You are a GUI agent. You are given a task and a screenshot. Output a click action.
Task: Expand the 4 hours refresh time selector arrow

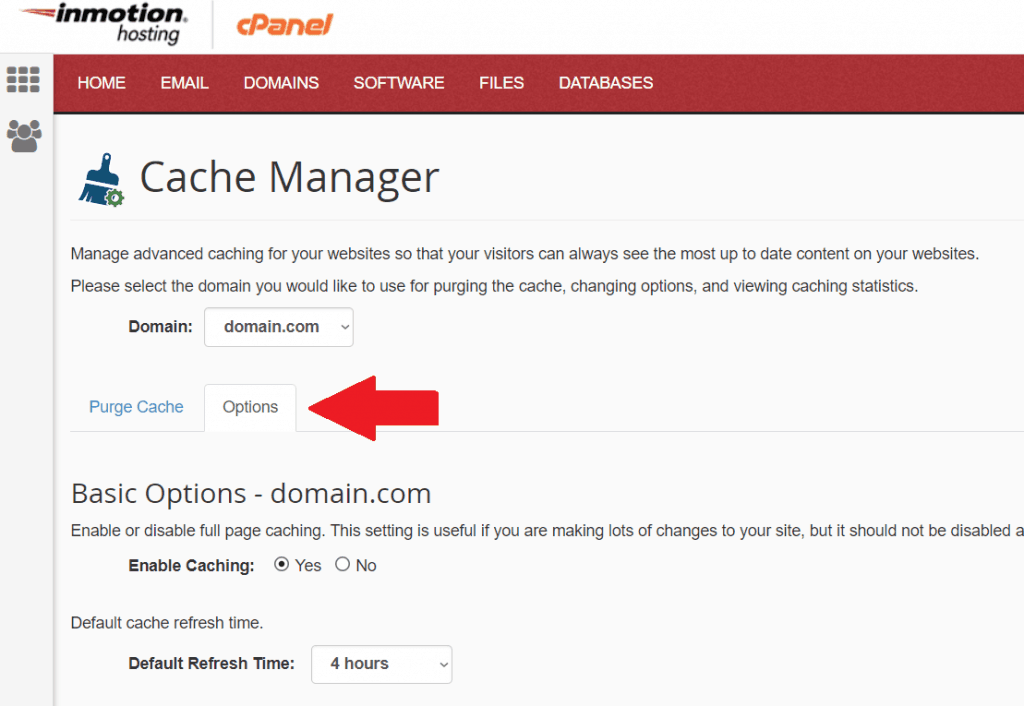[x=443, y=664]
